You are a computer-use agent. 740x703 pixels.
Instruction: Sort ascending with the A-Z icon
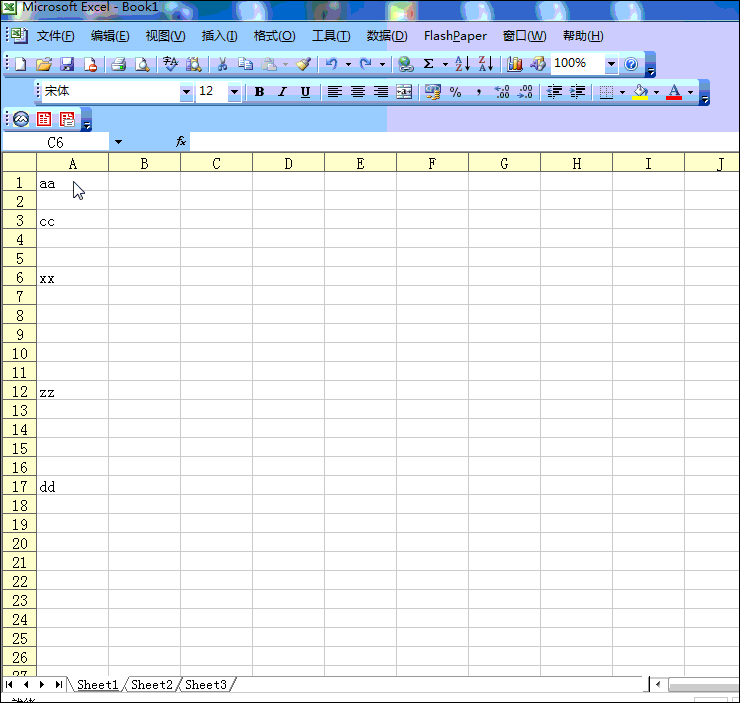coord(462,64)
